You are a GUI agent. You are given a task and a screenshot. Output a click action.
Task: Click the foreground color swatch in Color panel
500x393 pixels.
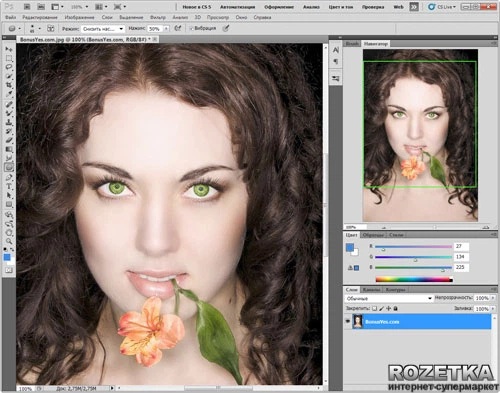350,247
